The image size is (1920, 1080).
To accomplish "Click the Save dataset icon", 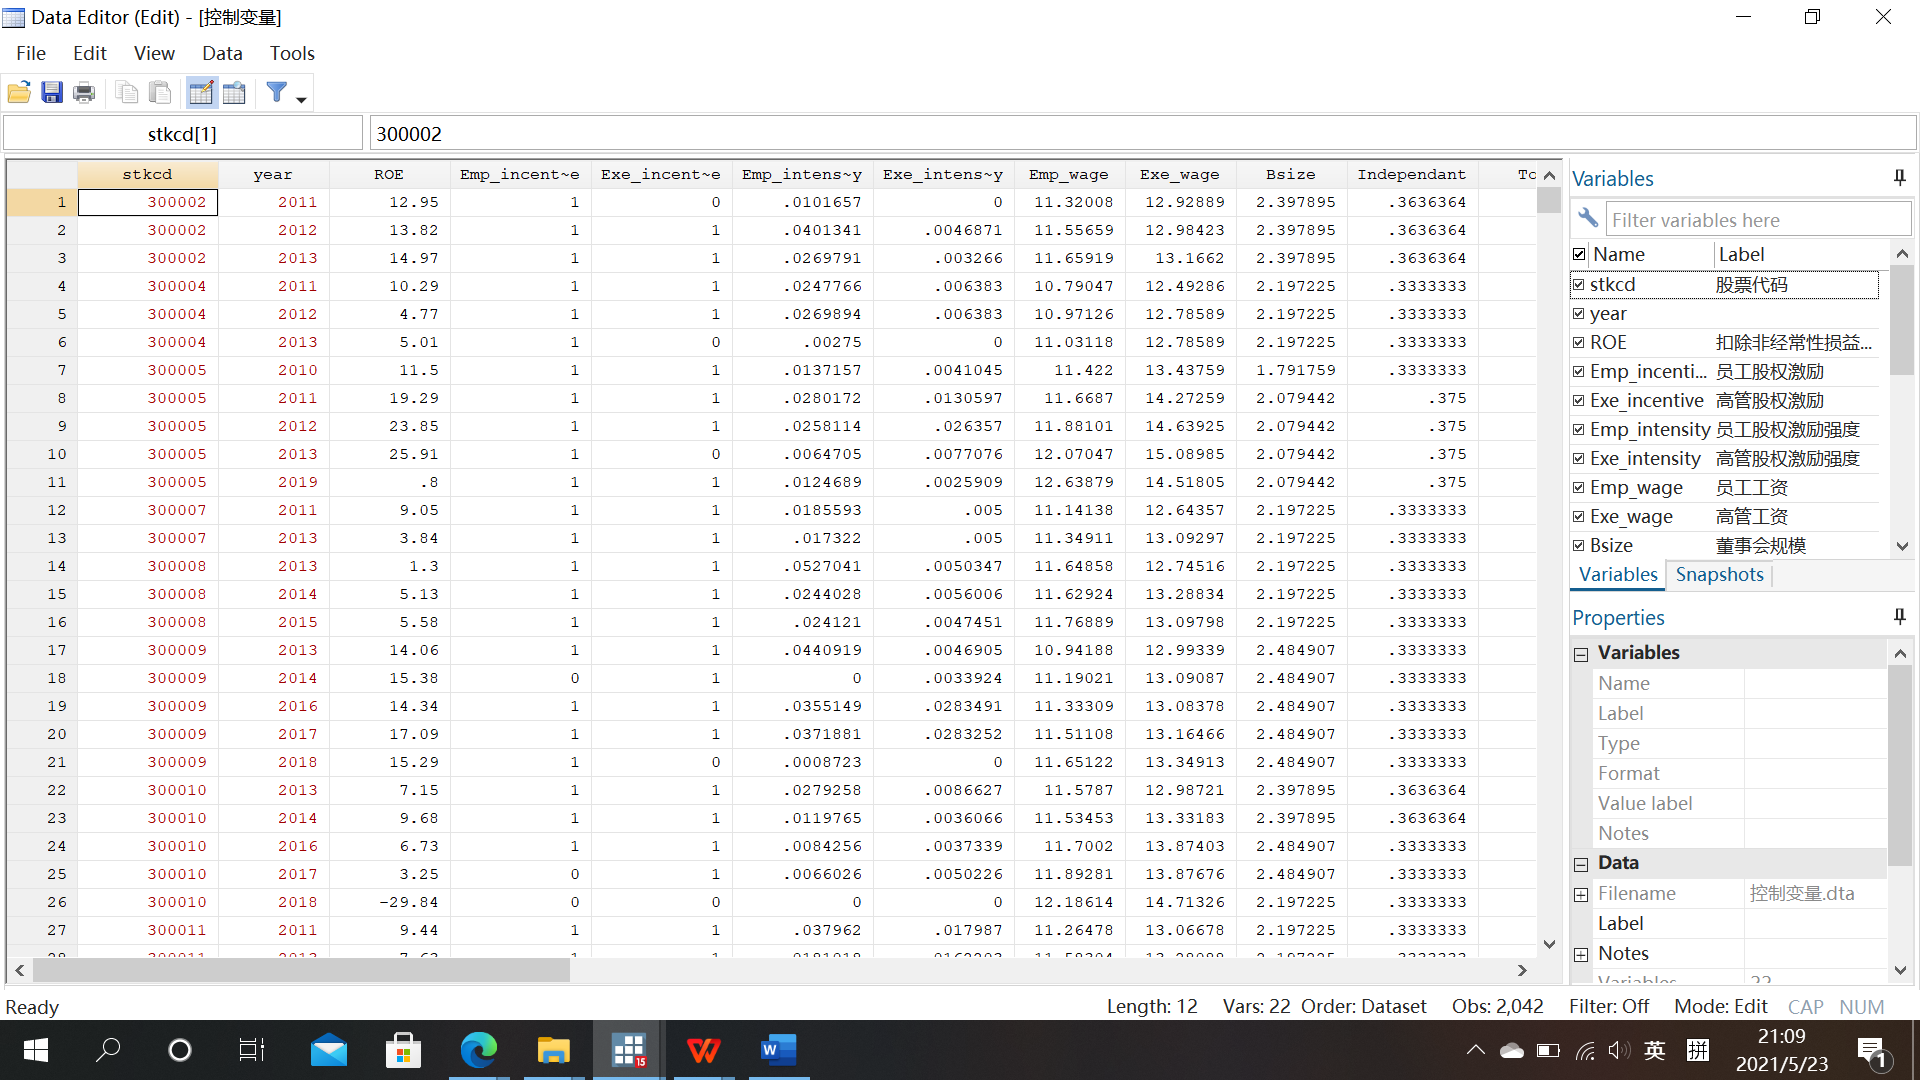I will pyautogui.click(x=52, y=94).
